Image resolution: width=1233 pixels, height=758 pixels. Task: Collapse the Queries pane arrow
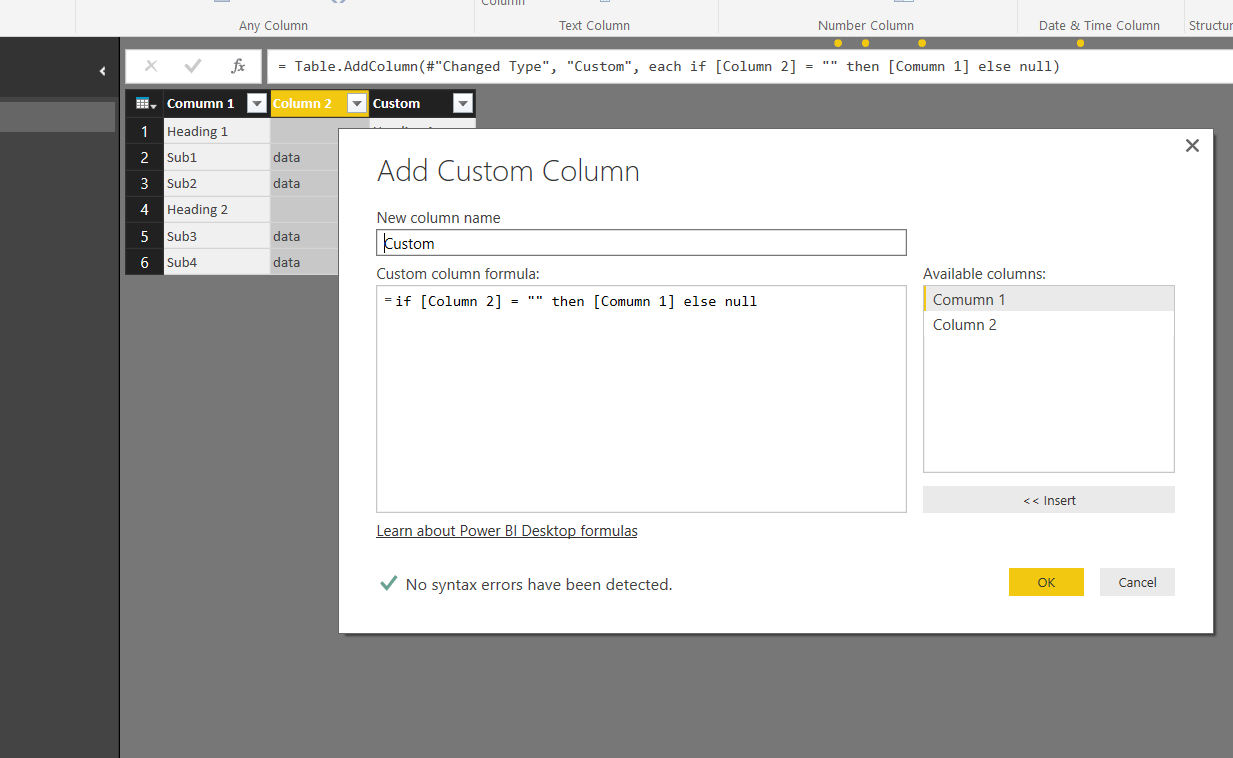pos(102,71)
